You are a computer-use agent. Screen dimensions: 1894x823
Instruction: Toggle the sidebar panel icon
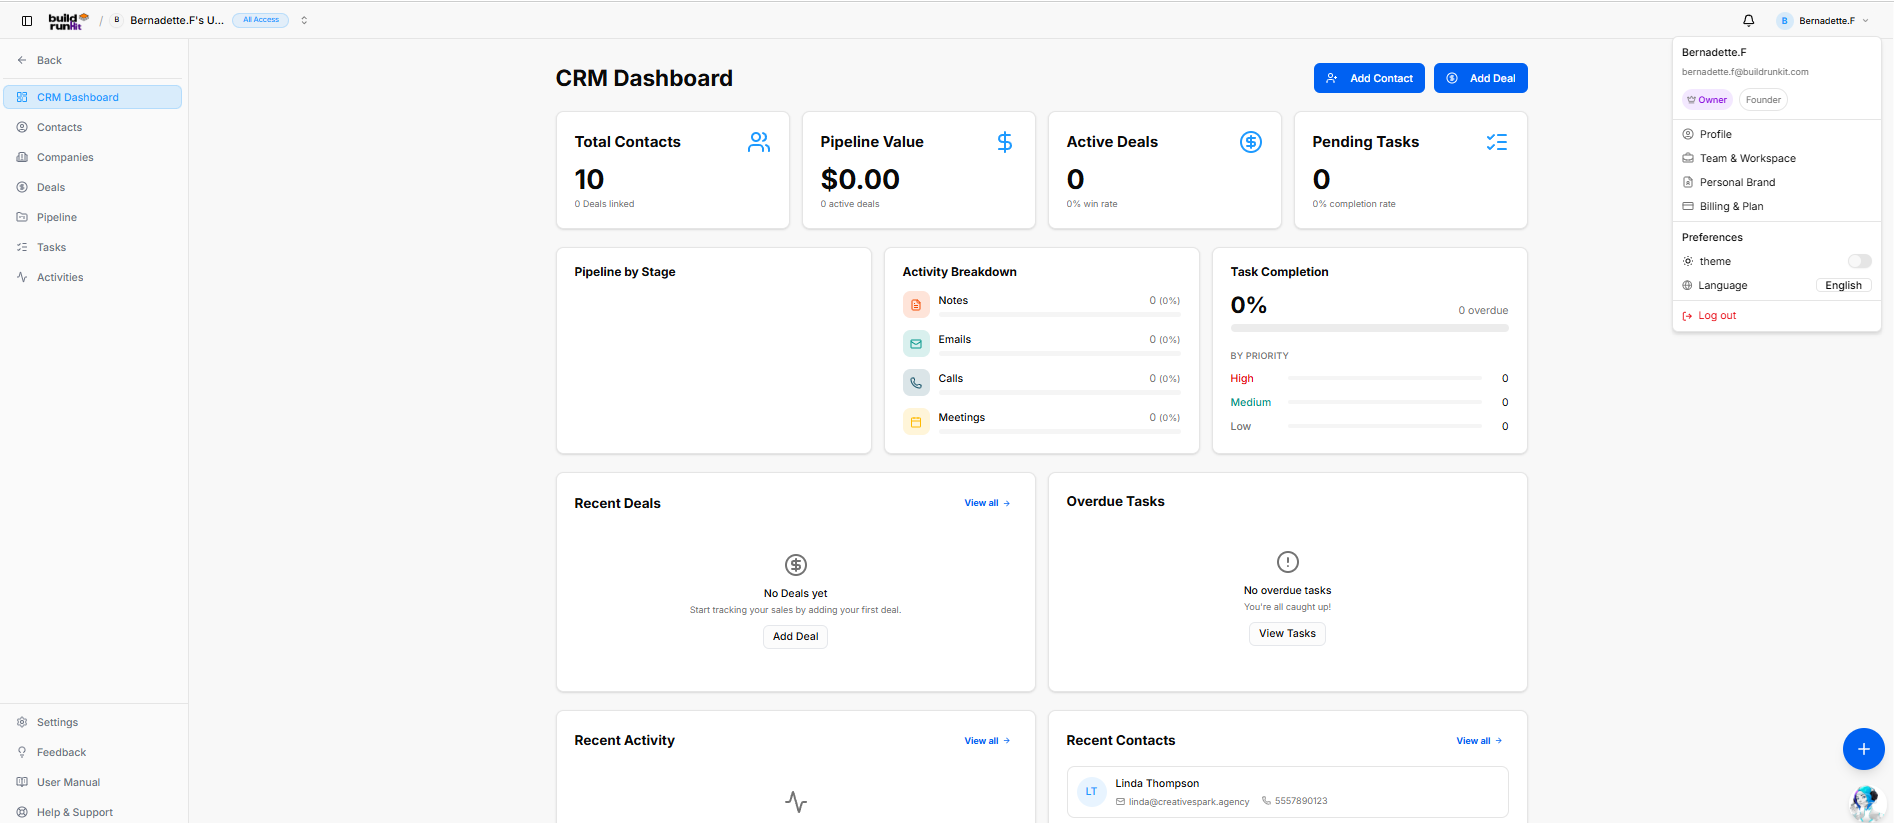click(27, 20)
